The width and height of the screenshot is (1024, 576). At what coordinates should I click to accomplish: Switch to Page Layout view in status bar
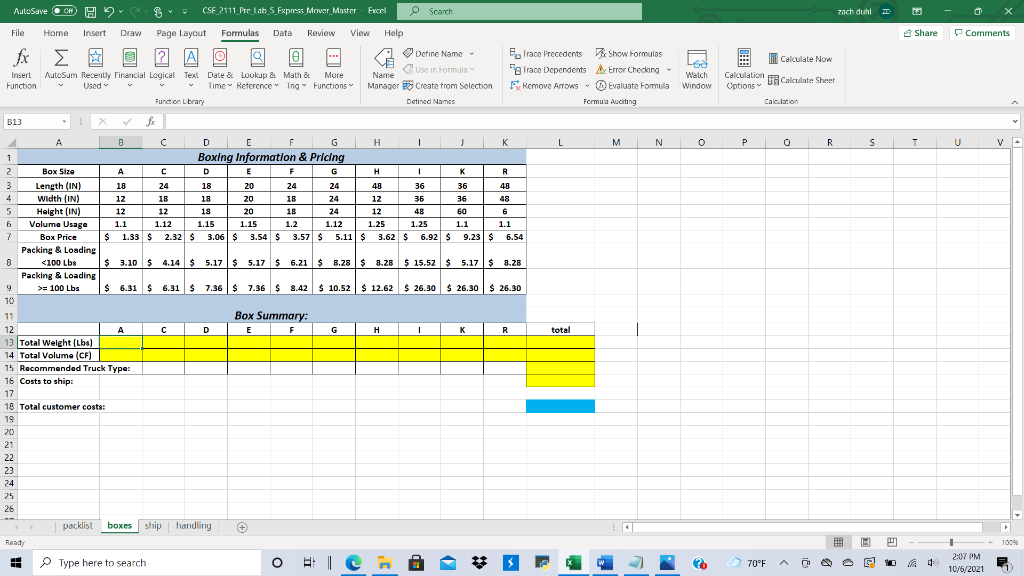pyautogui.click(x=865, y=542)
